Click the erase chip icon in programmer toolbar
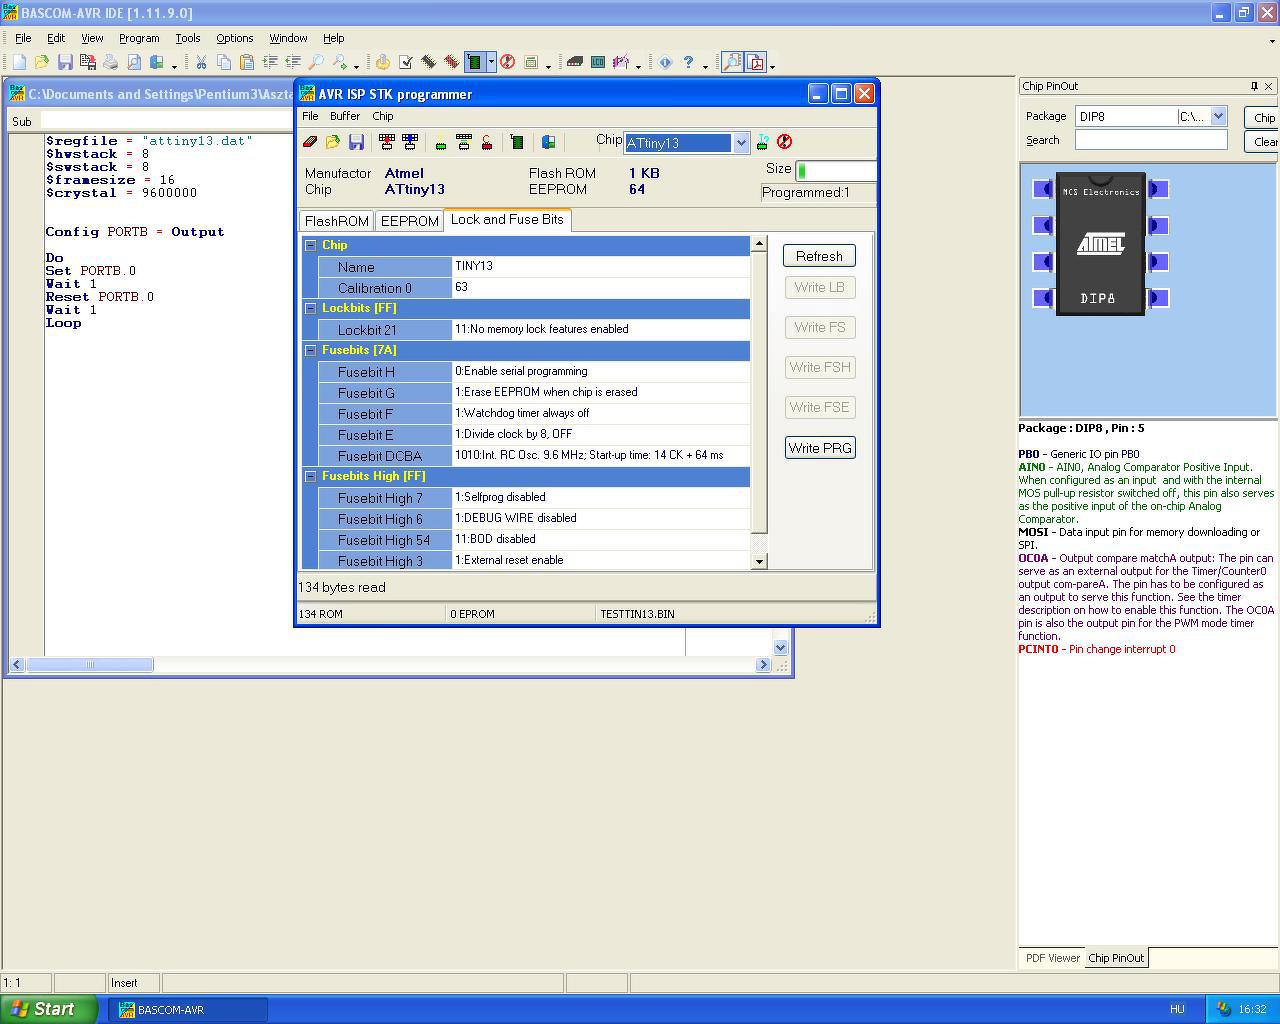The height and width of the screenshot is (1024, 1280). [x=310, y=142]
